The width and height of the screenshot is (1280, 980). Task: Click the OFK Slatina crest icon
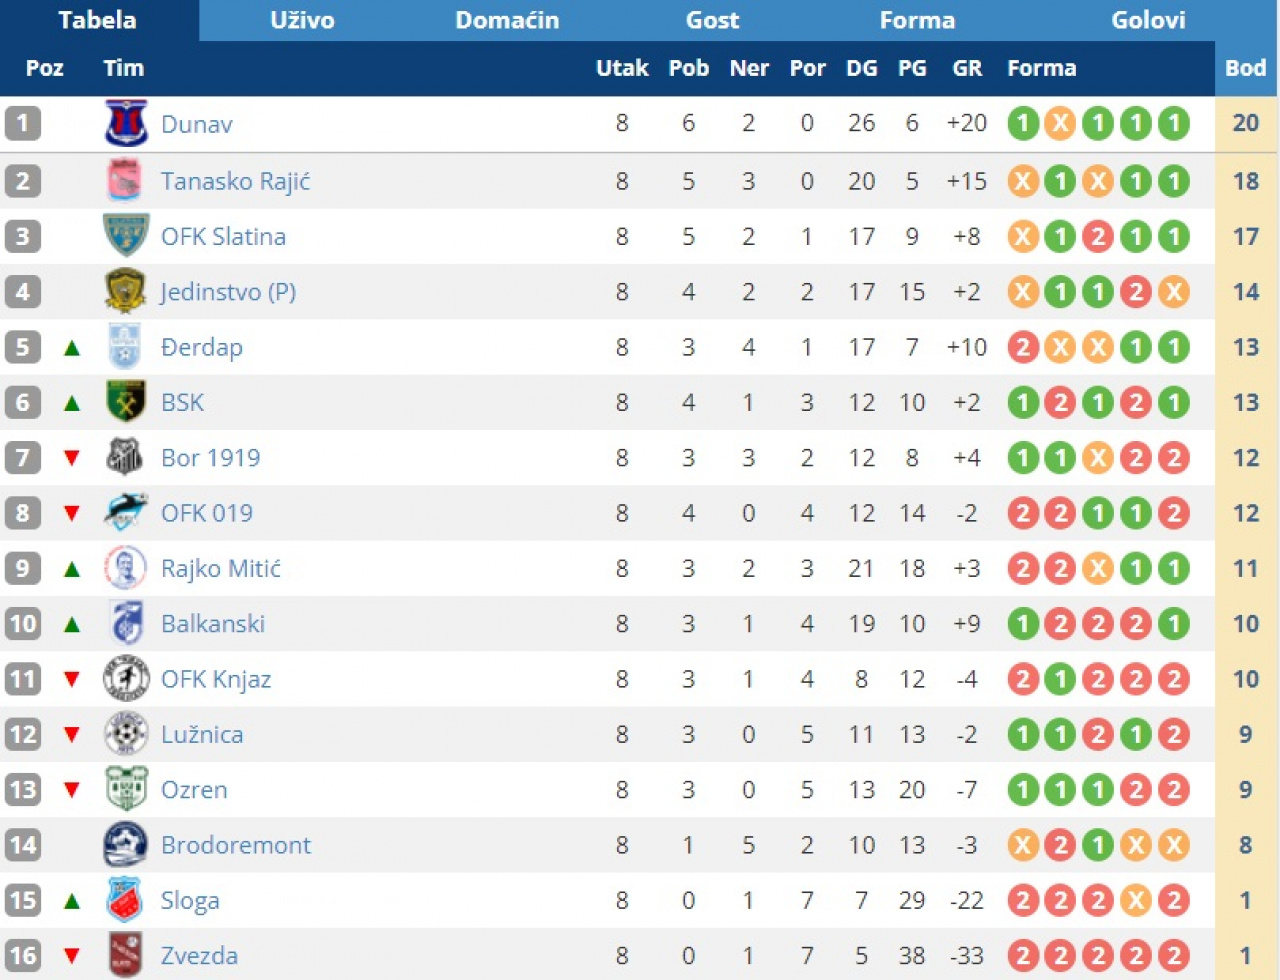tap(126, 236)
